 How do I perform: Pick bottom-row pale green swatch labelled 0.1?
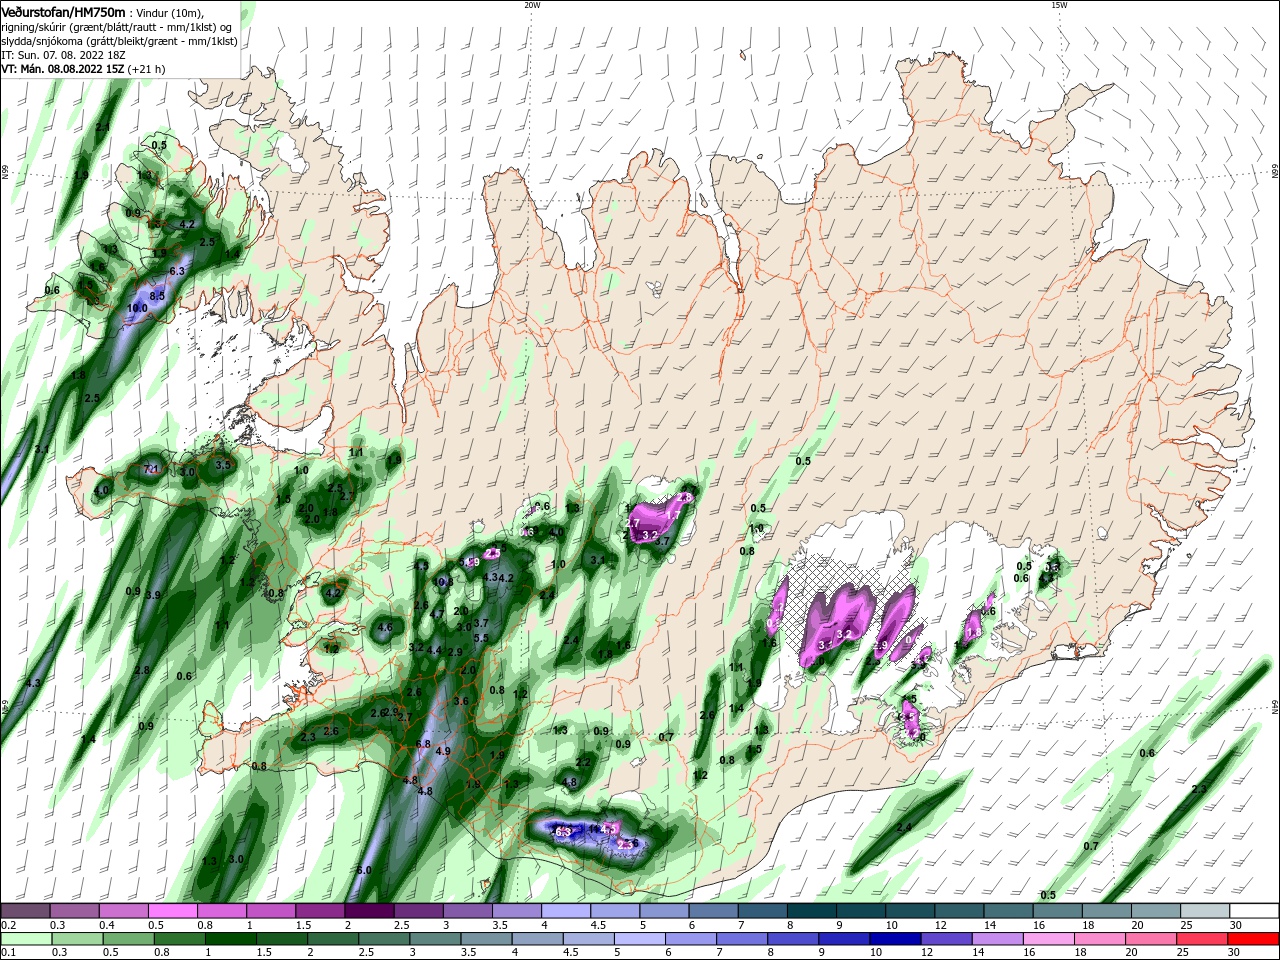[x=26, y=939]
